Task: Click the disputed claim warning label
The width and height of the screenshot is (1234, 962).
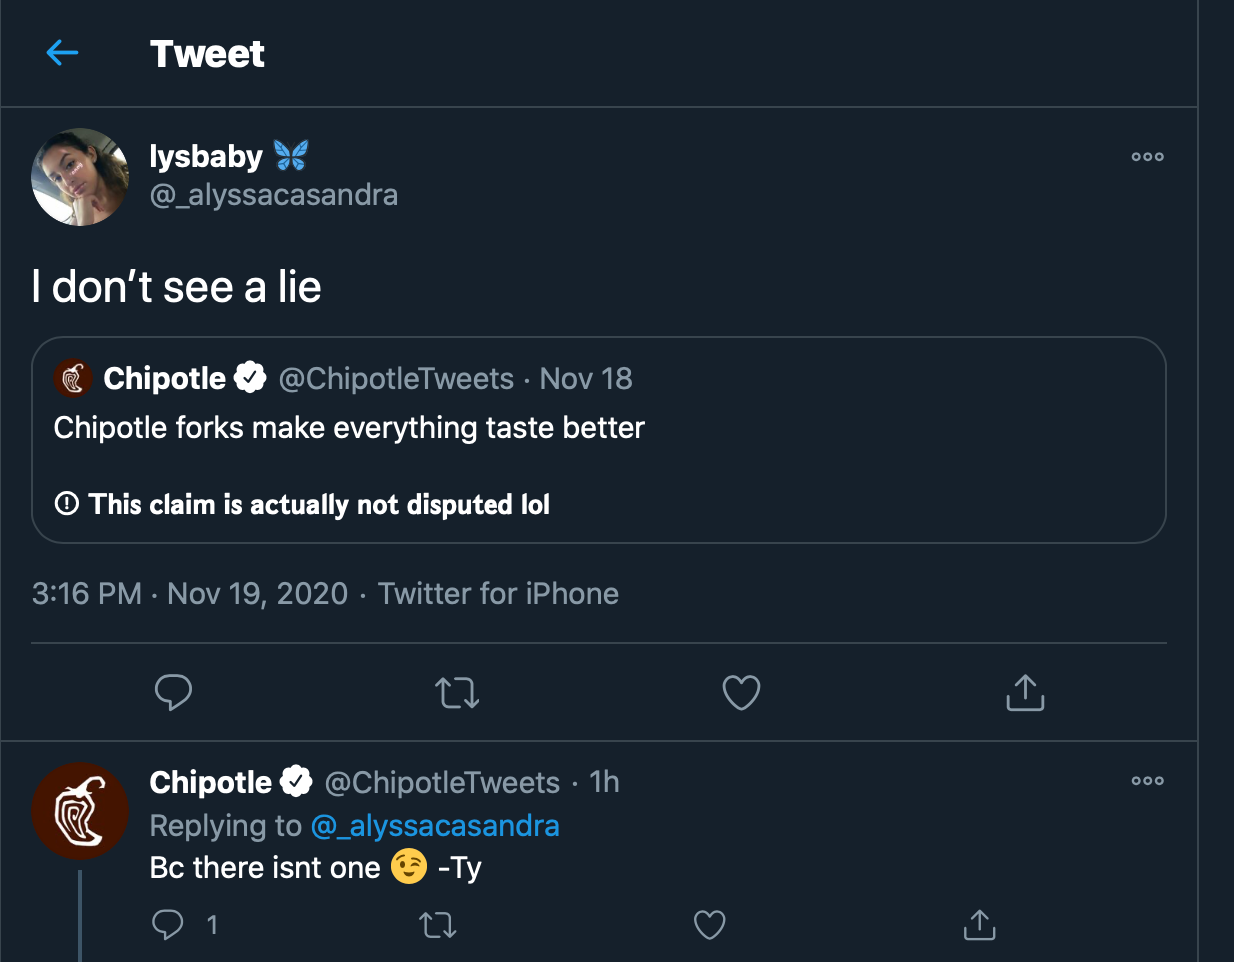Action: 318,504
